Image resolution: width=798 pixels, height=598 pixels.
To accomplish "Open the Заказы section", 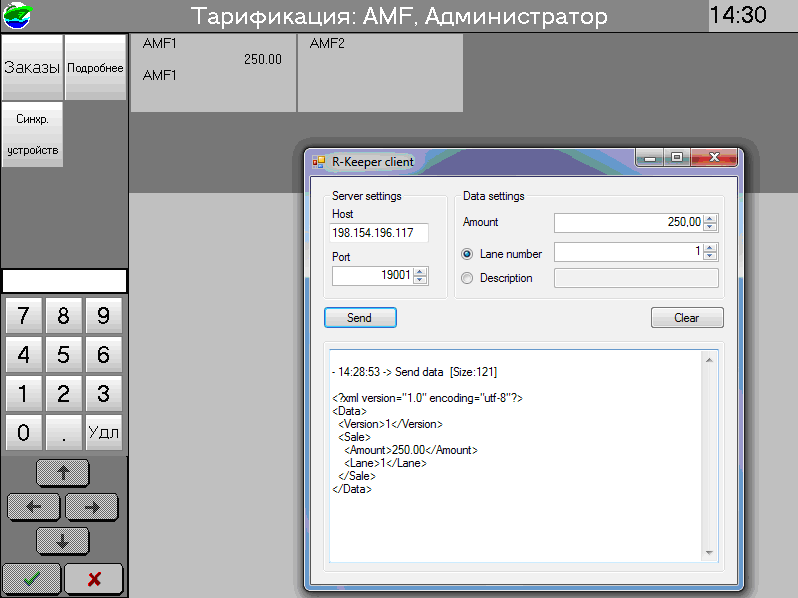I will (x=32, y=68).
